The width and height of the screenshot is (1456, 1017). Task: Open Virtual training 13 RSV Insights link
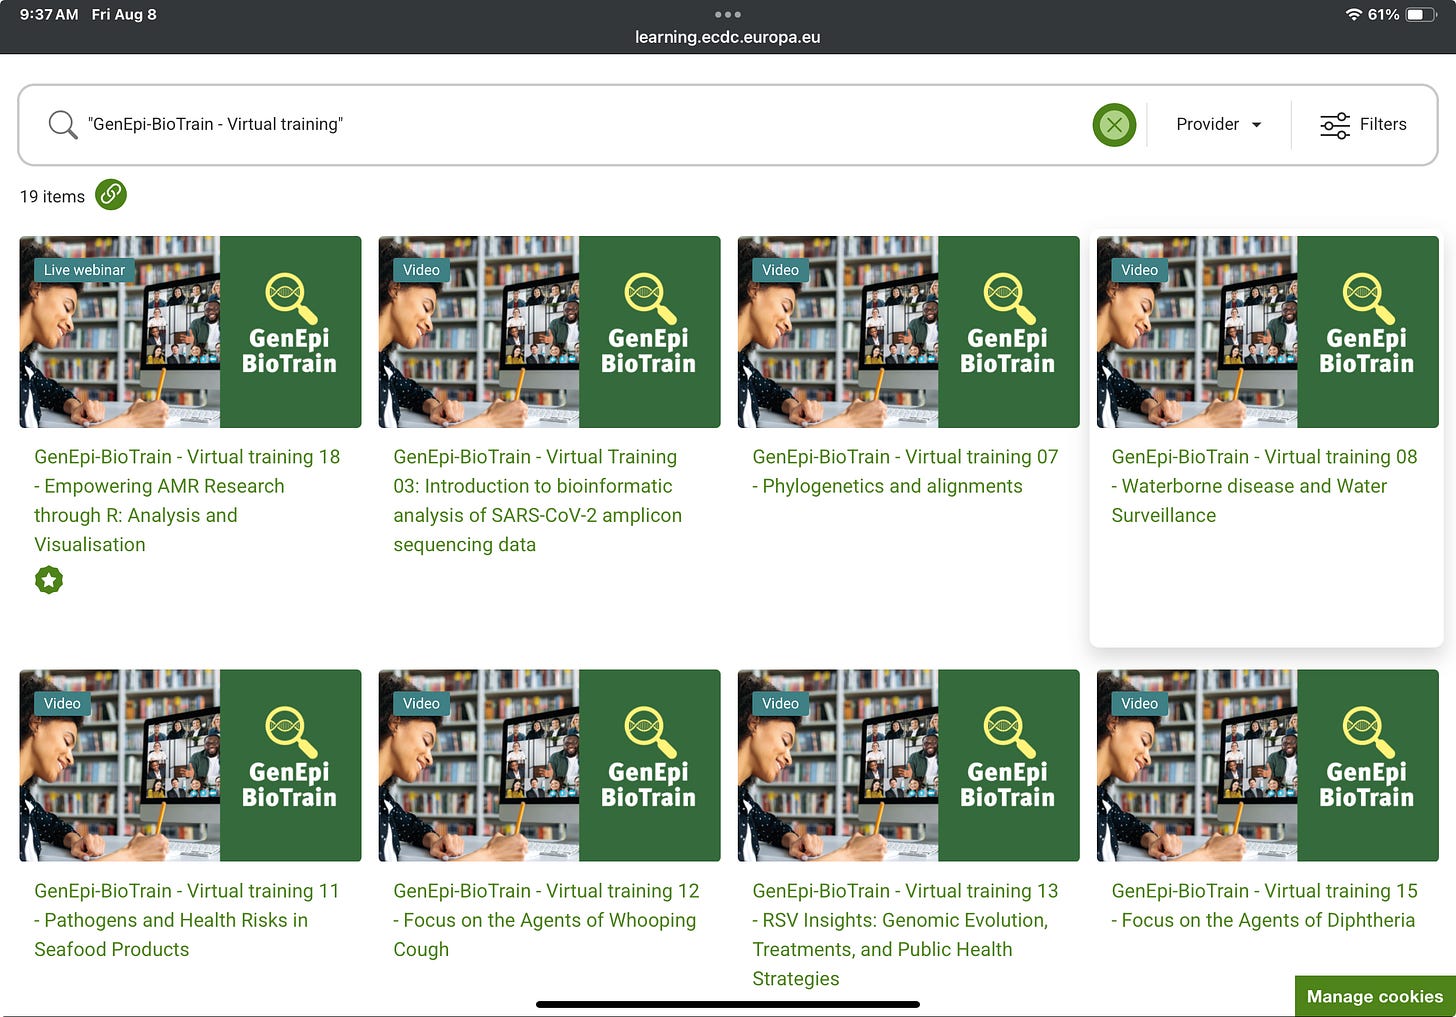pos(905,934)
